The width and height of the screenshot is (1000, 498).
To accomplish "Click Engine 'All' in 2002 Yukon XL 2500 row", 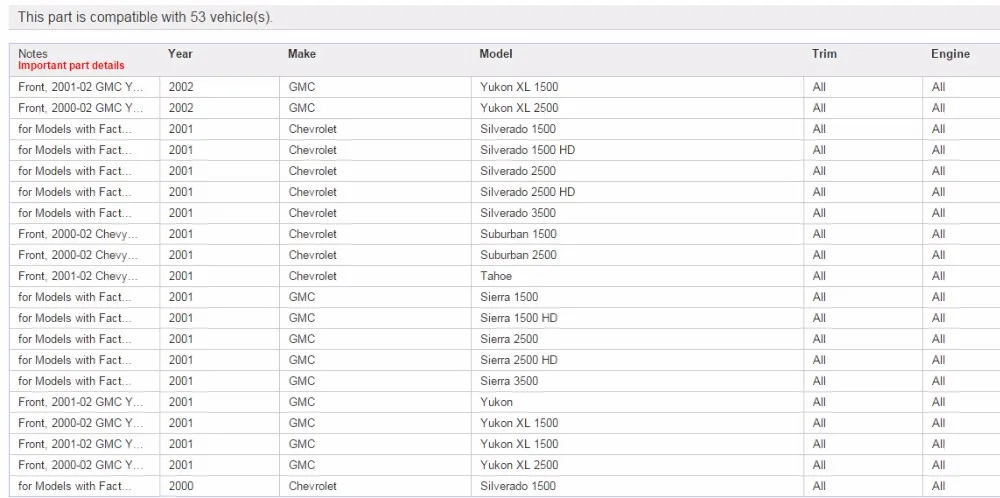I will (x=938, y=108).
